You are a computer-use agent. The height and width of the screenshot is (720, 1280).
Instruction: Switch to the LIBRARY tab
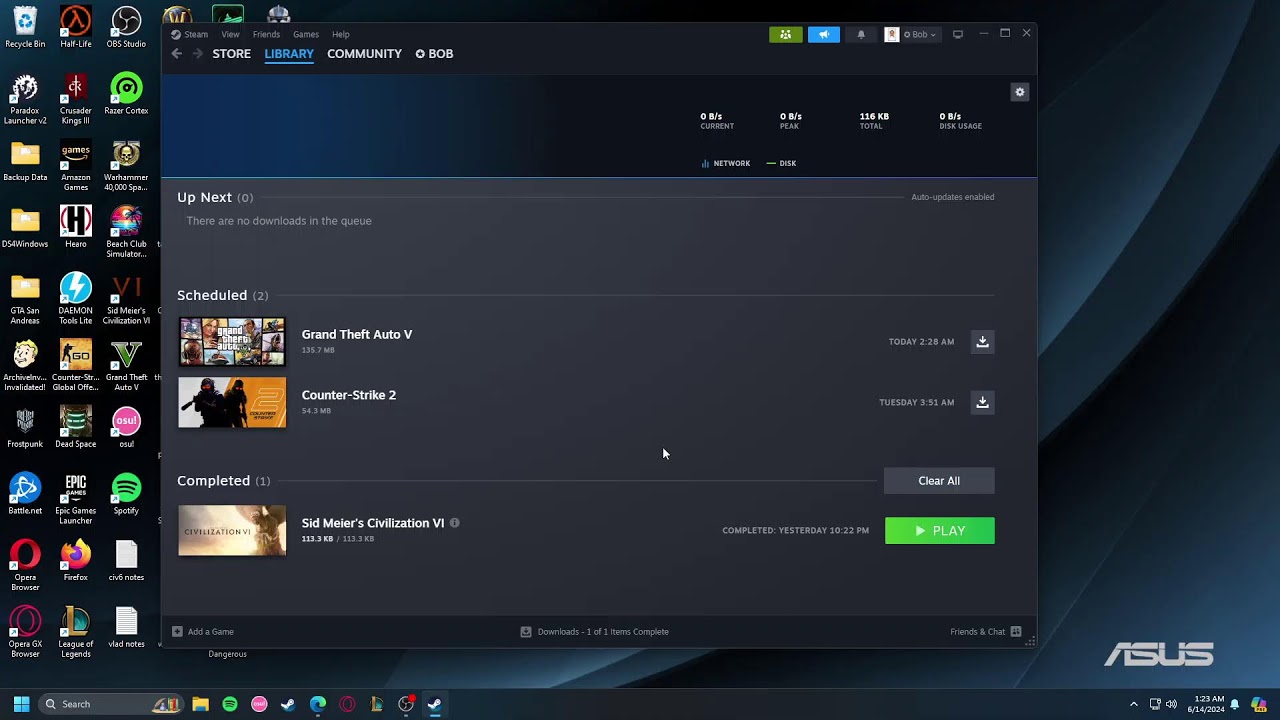pyautogui.click(x=289, y=54)
